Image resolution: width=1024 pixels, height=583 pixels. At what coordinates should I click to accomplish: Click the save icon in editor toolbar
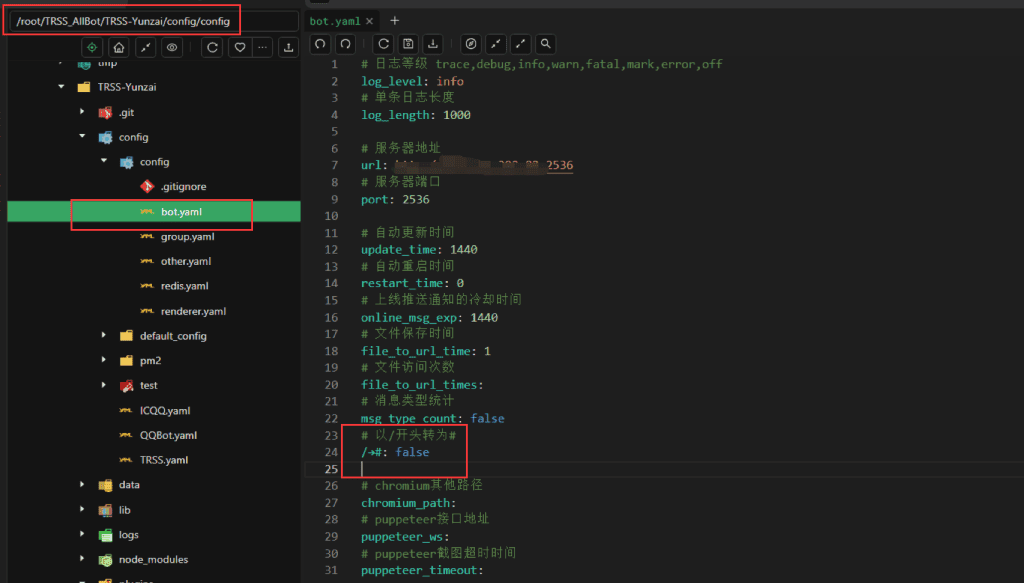tap(408, 44)
